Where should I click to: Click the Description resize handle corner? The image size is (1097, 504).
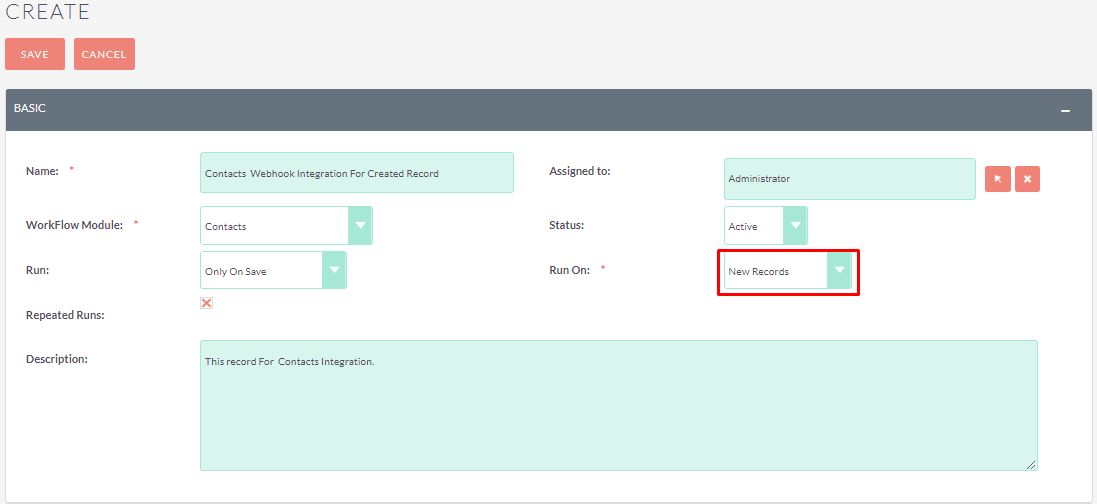tap(1031, 465)
